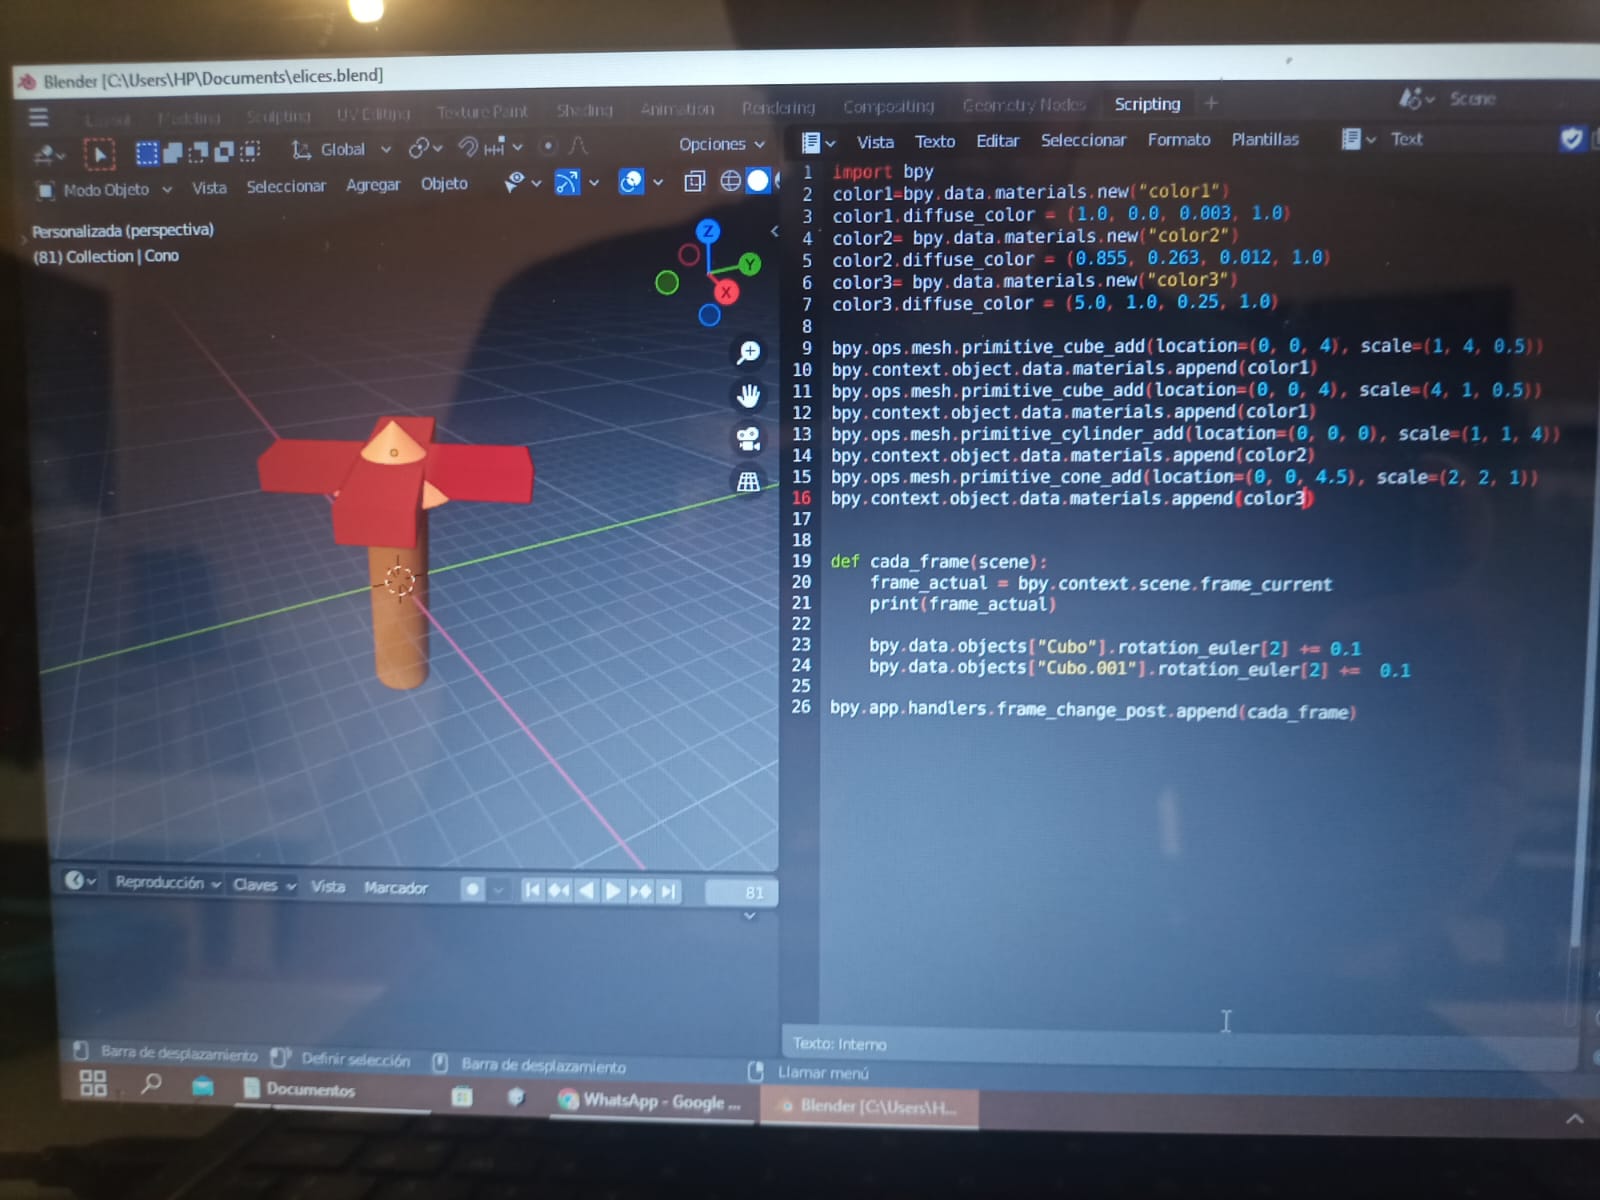
Task: Select the box select tool icon
Action: pos(147,152)
